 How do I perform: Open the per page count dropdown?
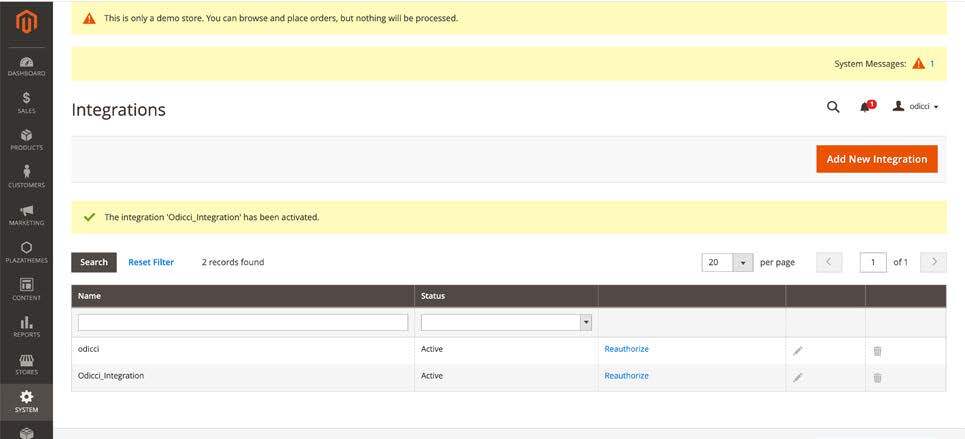pyautogui.click(x=742, y=262)
